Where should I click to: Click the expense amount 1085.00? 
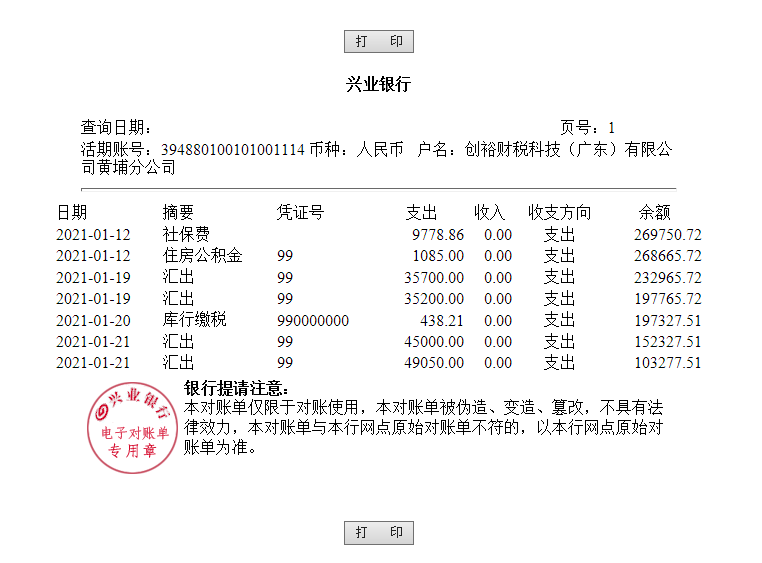438,256
